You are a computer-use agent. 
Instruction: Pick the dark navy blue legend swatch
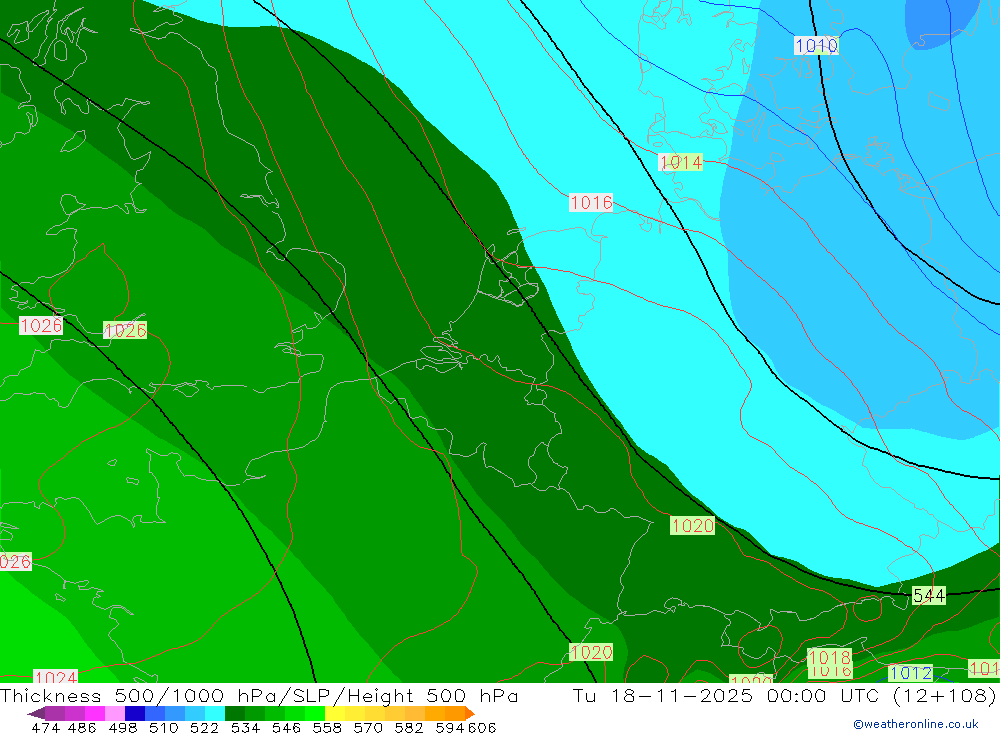135,713
